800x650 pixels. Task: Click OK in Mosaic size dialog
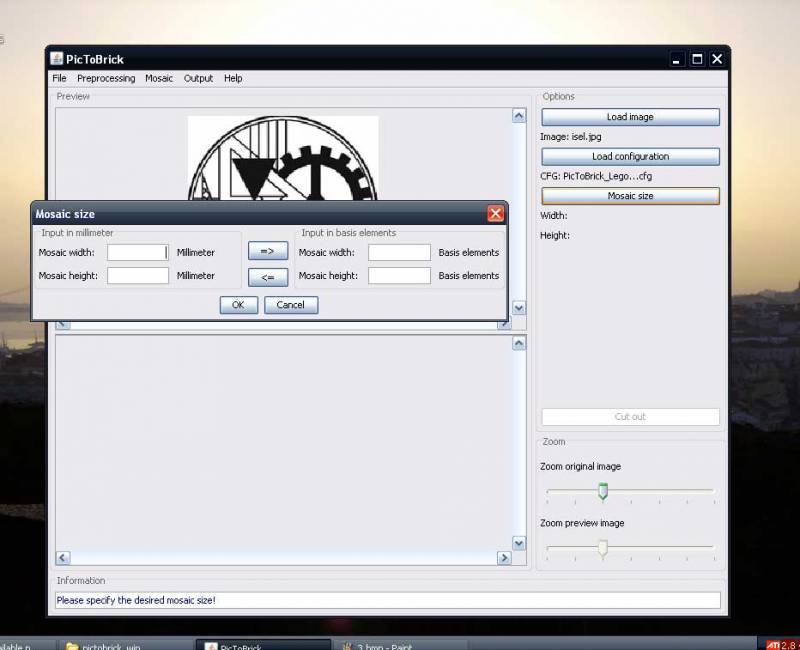(238, 305)
